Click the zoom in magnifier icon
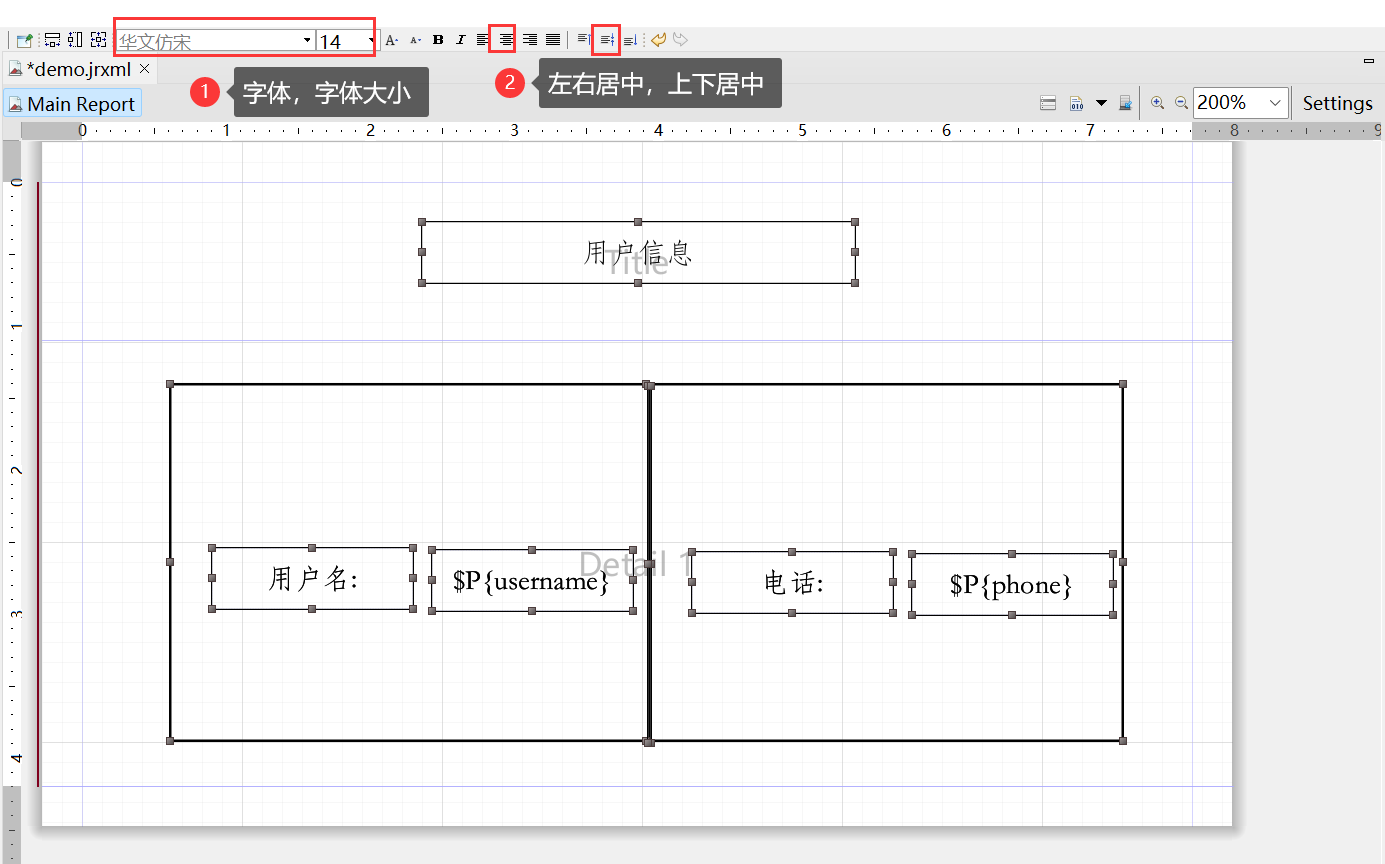This screenshot has width=1385, height=864. tap(1157, 102)
